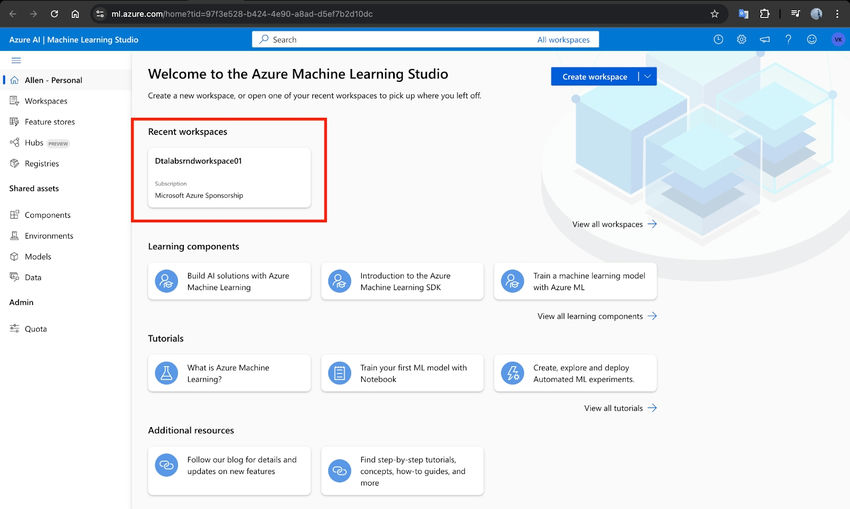Click the smiley feedback icon
This screenshot has width=850, height=509.
click(x=812, y=39)
